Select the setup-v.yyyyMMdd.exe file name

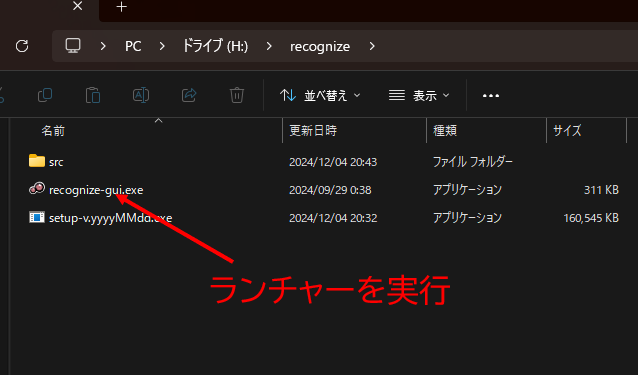(111, 218)
